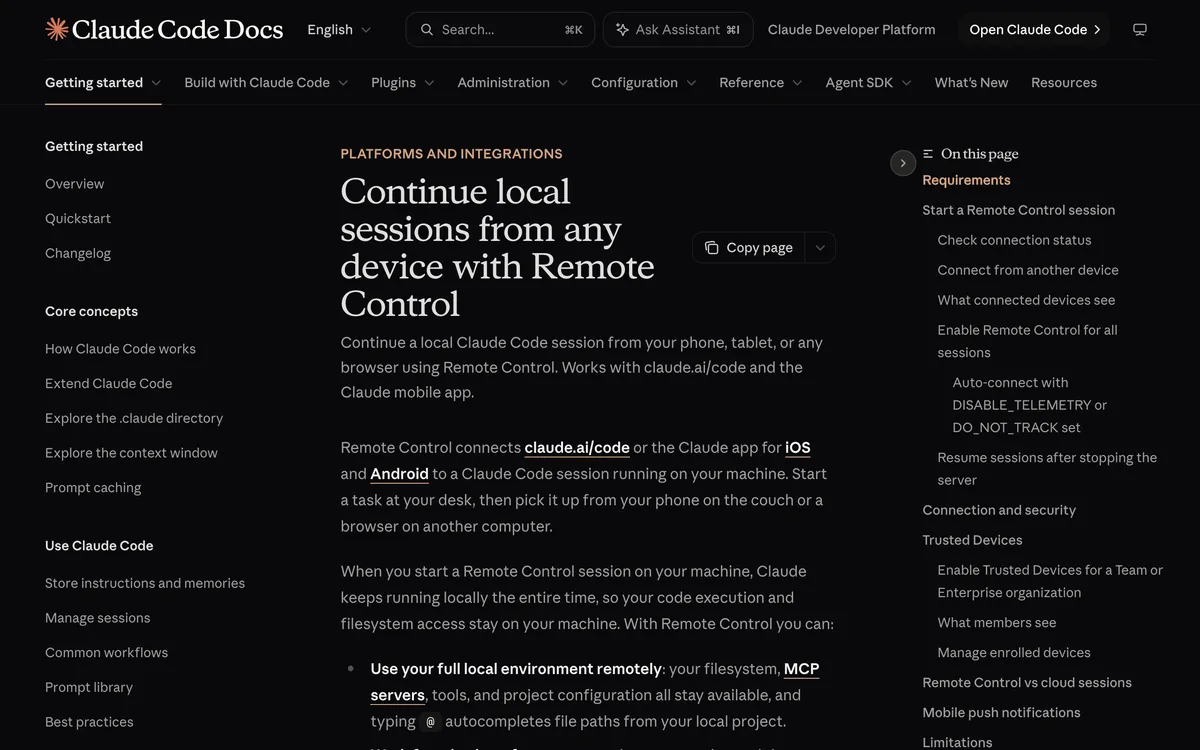Open the Prompt caching page
Image resolution: width=1200 pixels, height=750 pixels.
(x=93, y=488)
